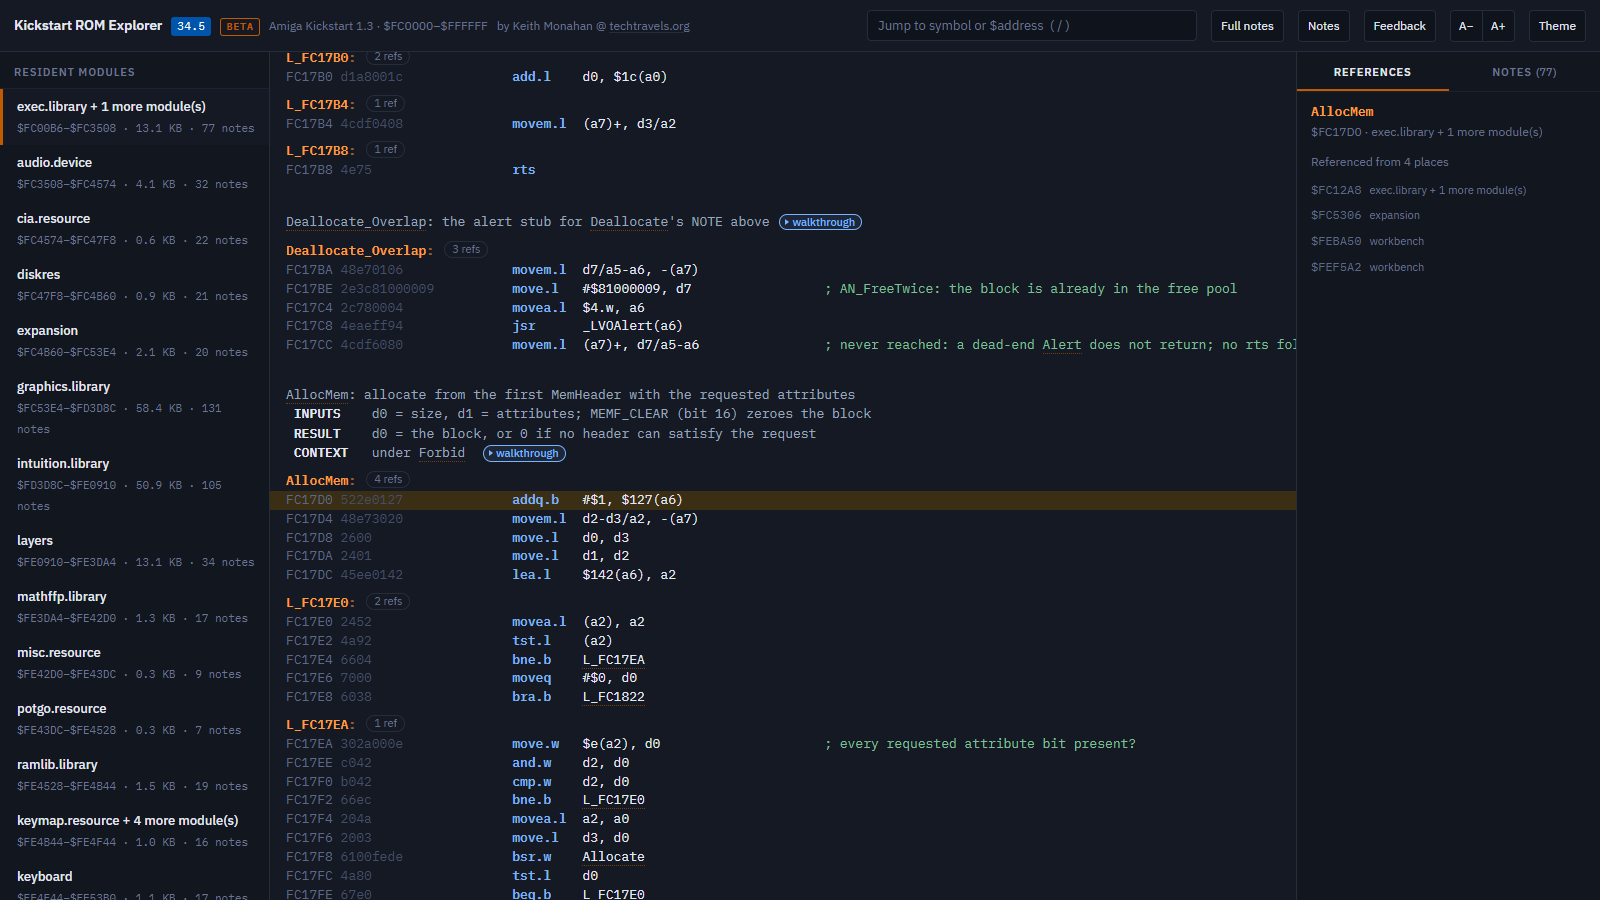Open the expansion module in sidebar
The image size is (1600, 900).
pyautogui.click(x=134, y=341)
